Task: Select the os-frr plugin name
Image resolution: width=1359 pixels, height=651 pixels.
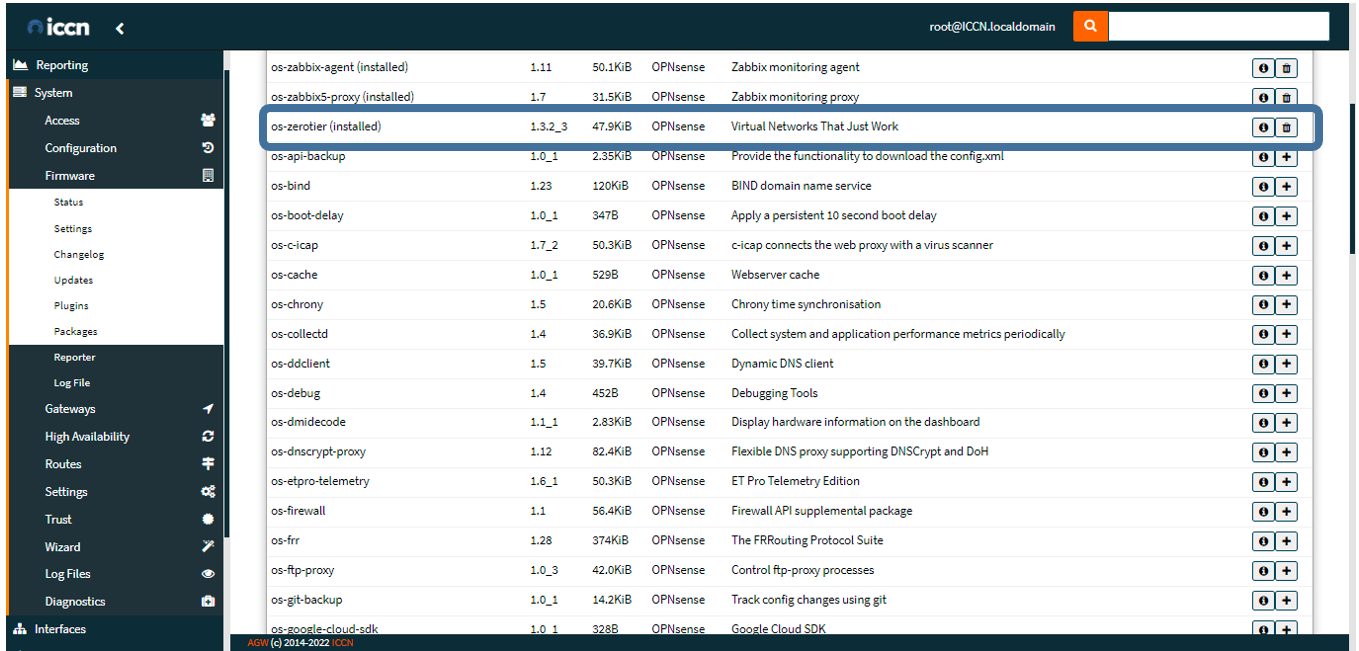Action: point(284,540)
